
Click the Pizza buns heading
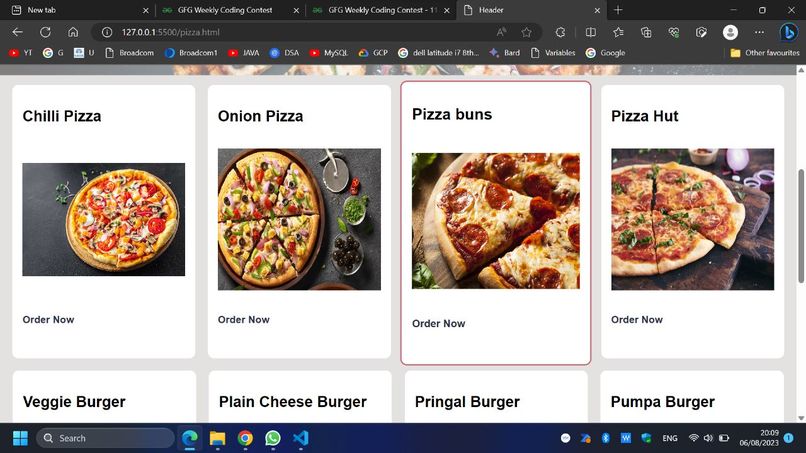[452, 114]
